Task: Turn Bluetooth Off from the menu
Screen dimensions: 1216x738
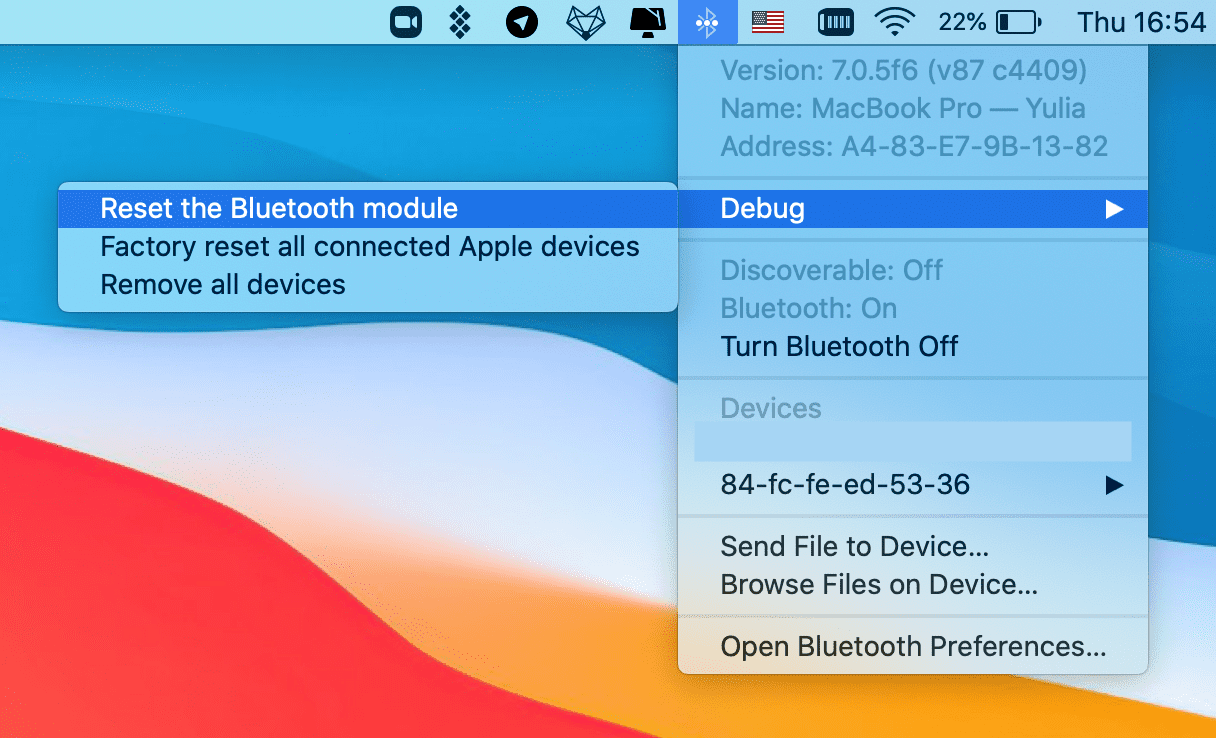Action: tap(839, 347)
